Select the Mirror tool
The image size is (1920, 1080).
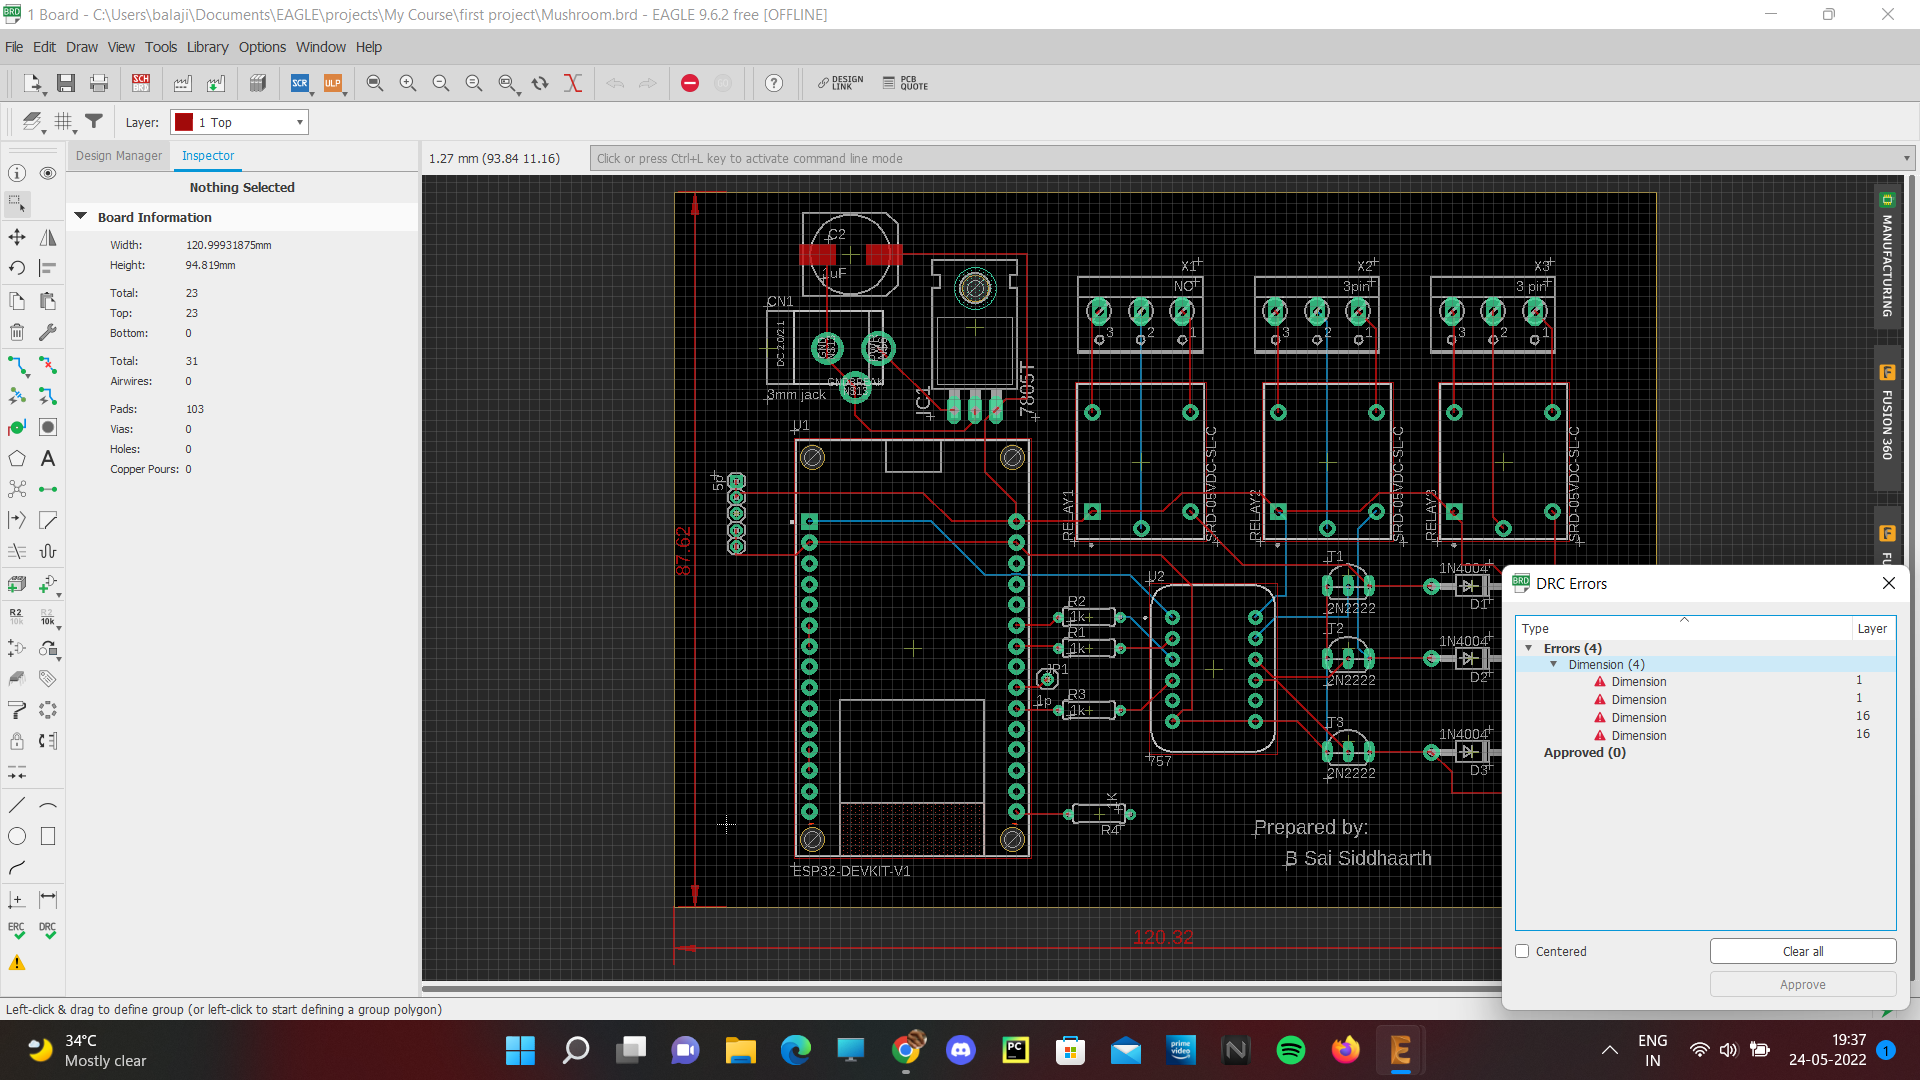[47, 238]
